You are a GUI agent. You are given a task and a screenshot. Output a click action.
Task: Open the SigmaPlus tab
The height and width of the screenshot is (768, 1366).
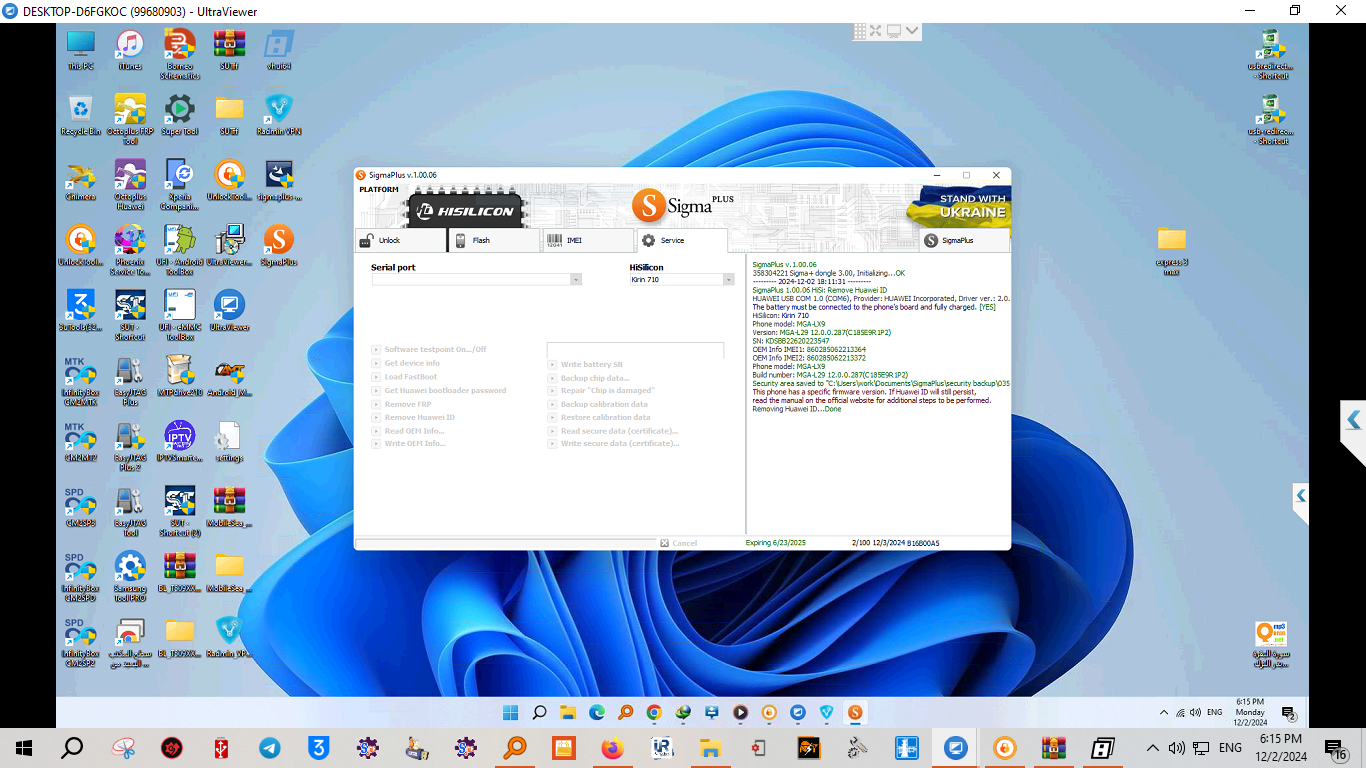point(964,240)
